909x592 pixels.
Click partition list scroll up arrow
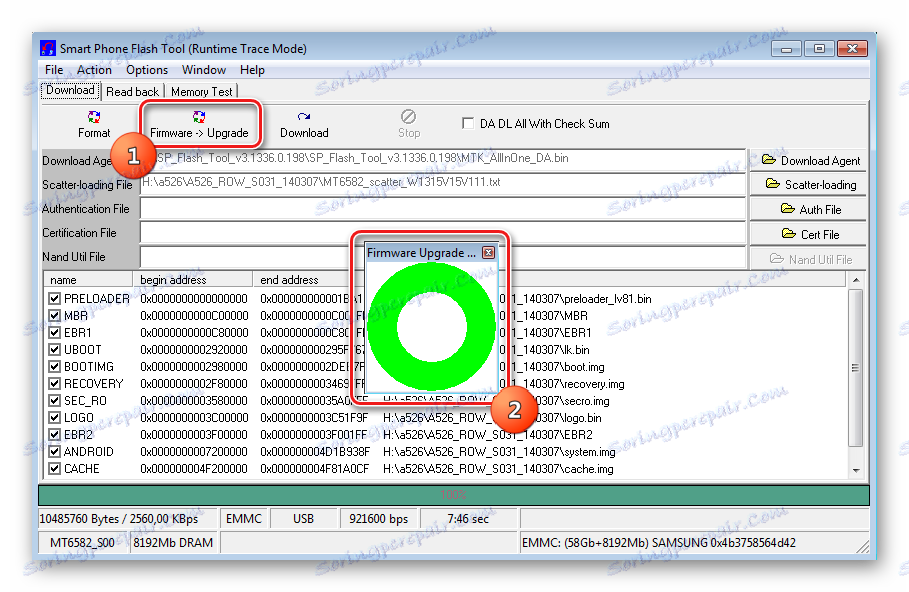(856, 280)
